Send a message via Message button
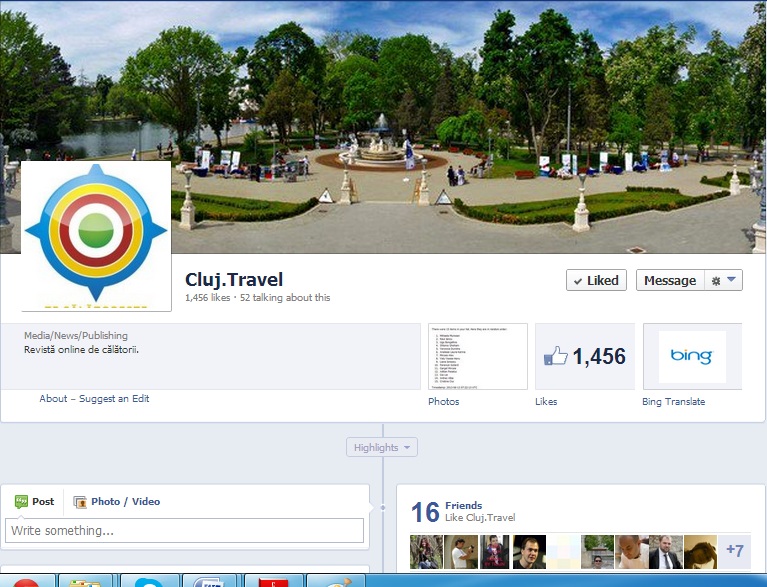The image size is (767, 587). [670, 280]
